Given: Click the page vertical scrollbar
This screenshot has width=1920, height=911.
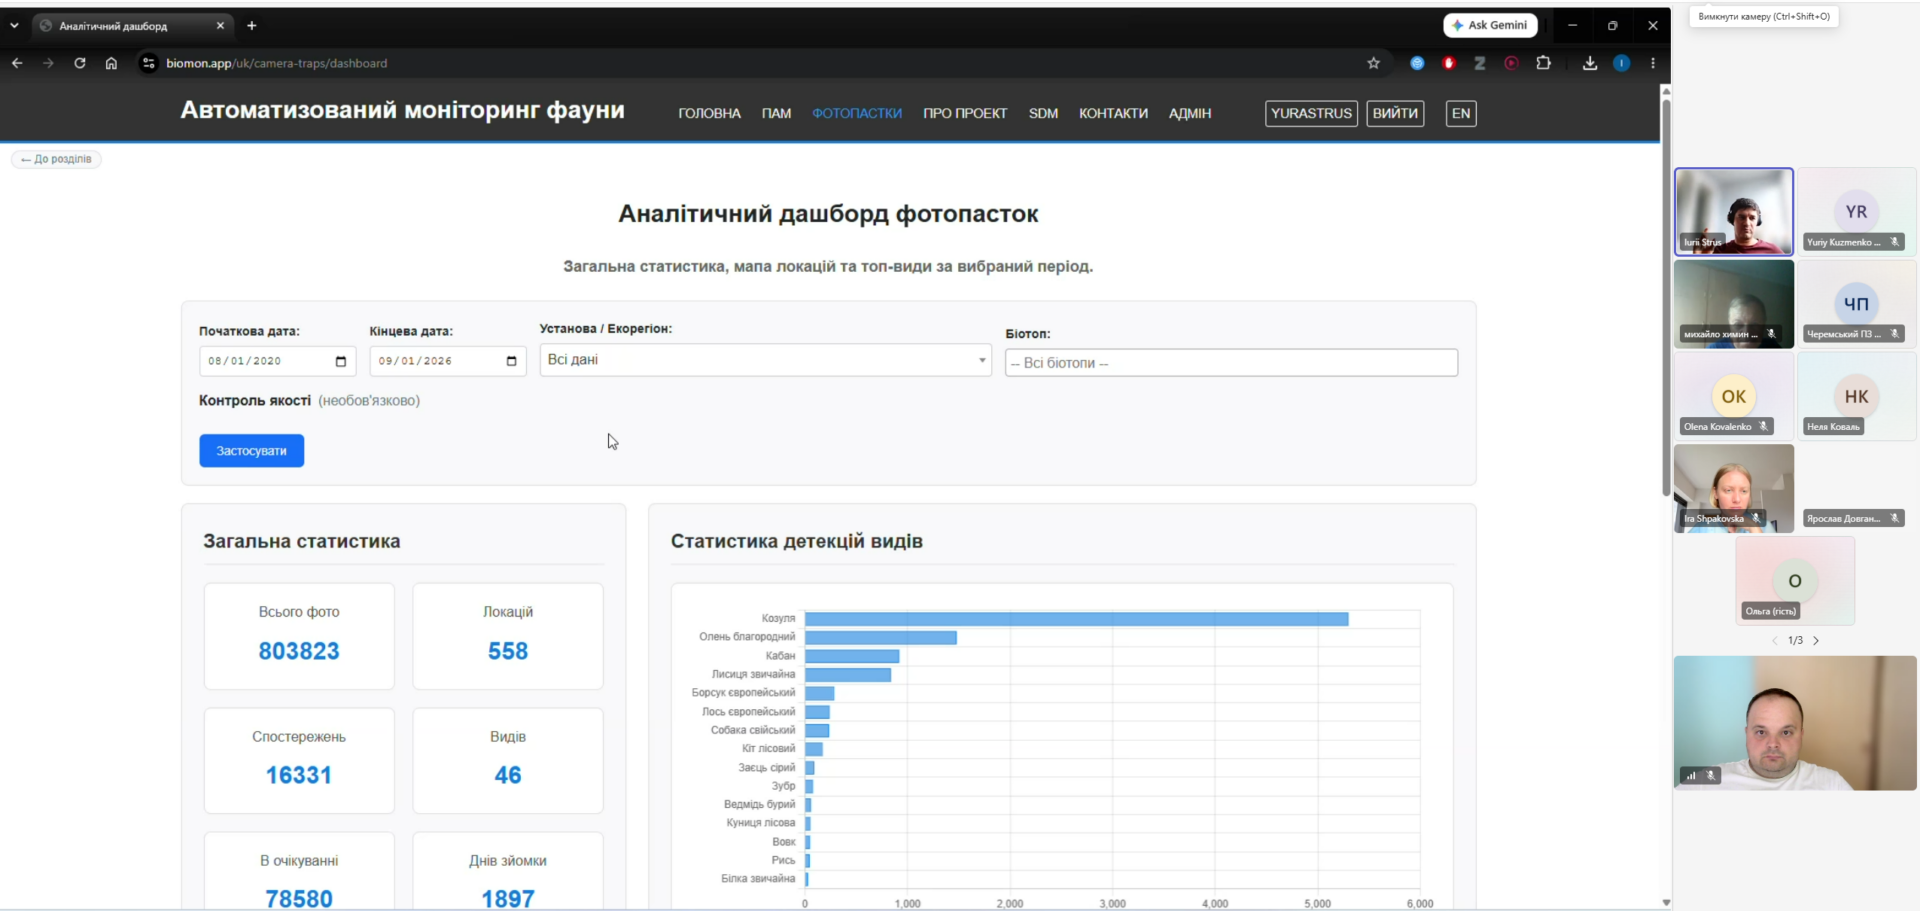Looking at the screenshot, I should [1666, 297].
